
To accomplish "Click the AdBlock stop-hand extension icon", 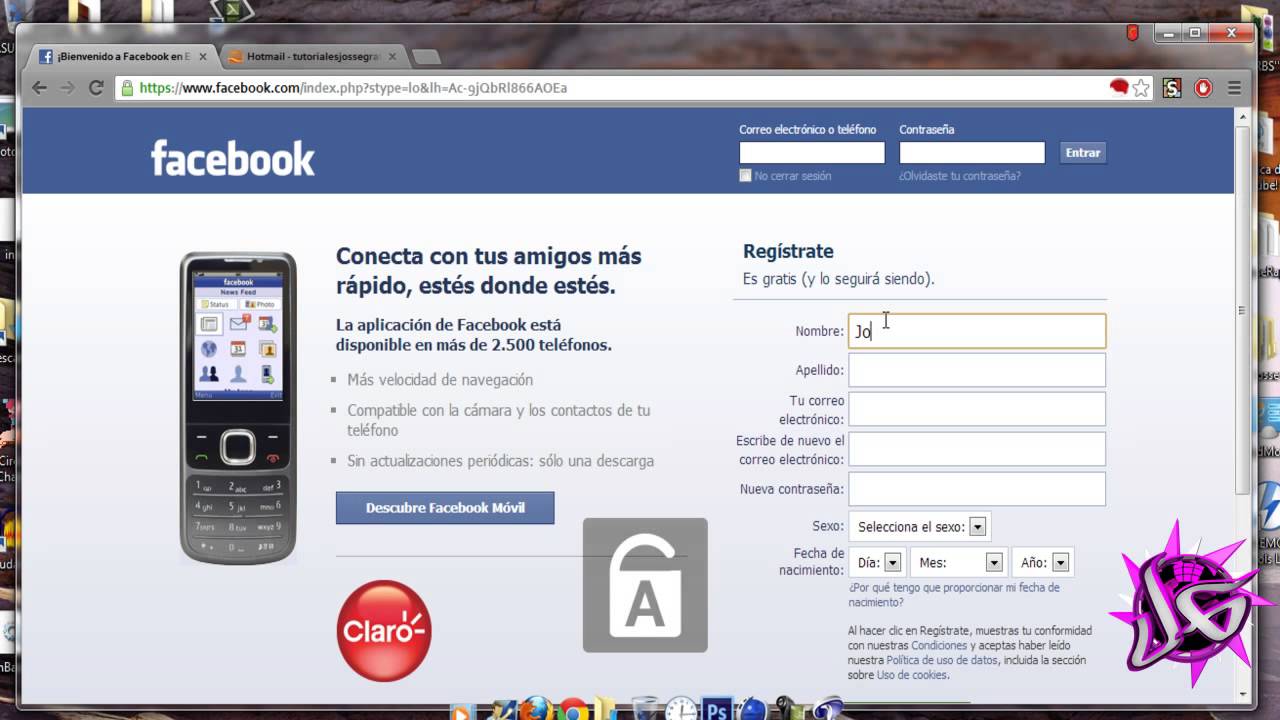I will (x=1204, y=88).
